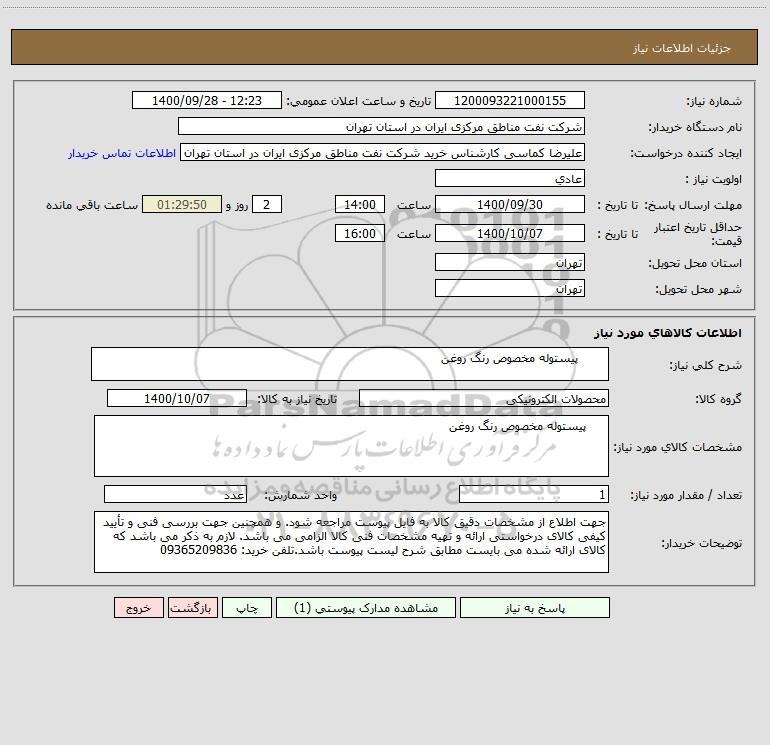Click the استان محل تحویل label
This screenshot has height=745, width=770.
695,264
